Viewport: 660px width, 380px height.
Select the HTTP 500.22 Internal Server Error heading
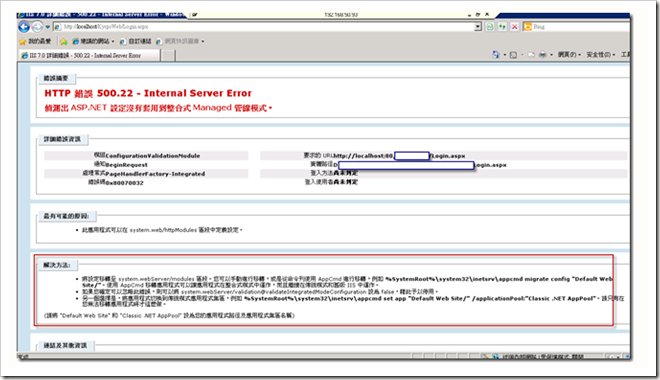click(x=148, y=93)
